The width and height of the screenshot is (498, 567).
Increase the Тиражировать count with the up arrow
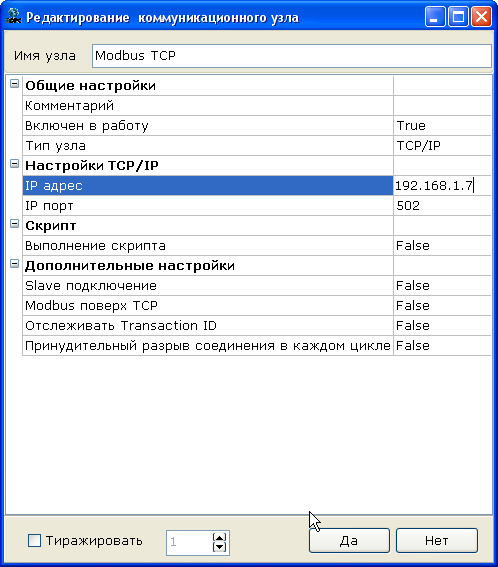[x=220, y=537]
